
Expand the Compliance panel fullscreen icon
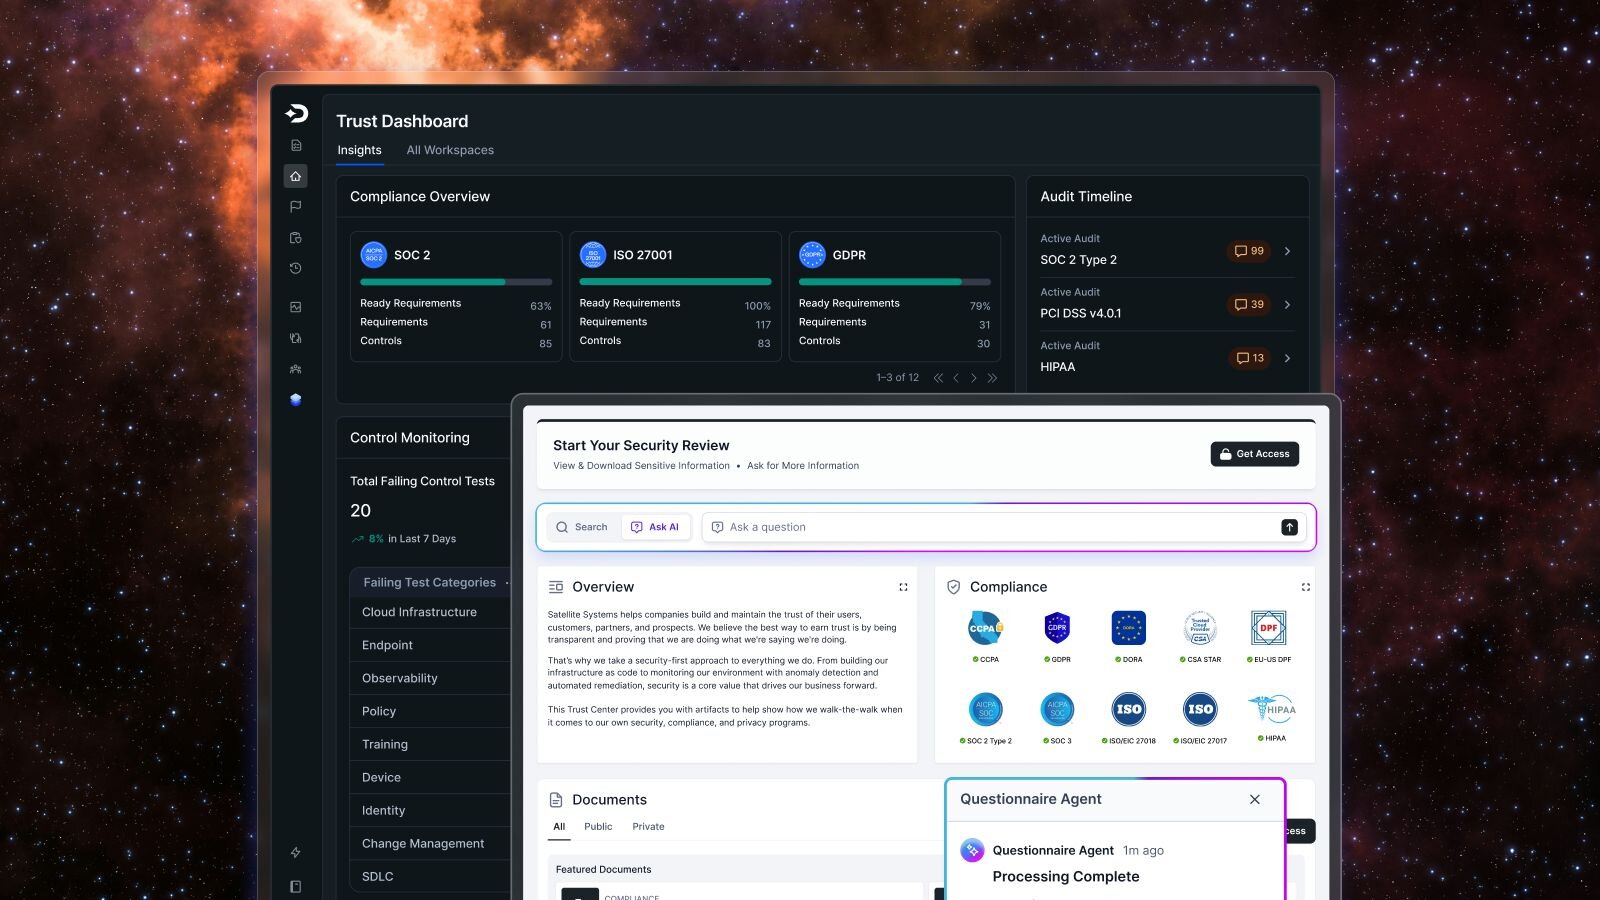pos(1305,587)
